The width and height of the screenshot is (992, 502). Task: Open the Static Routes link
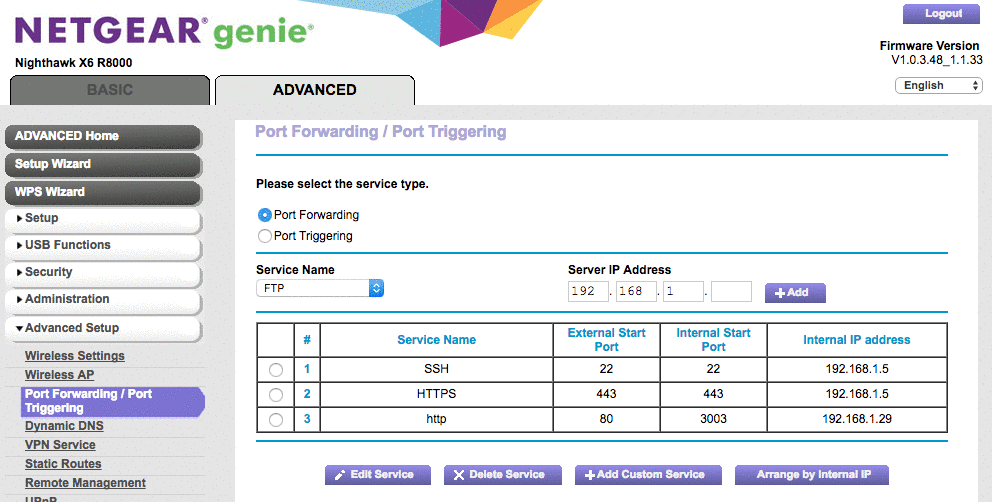[x=63, y=464]
